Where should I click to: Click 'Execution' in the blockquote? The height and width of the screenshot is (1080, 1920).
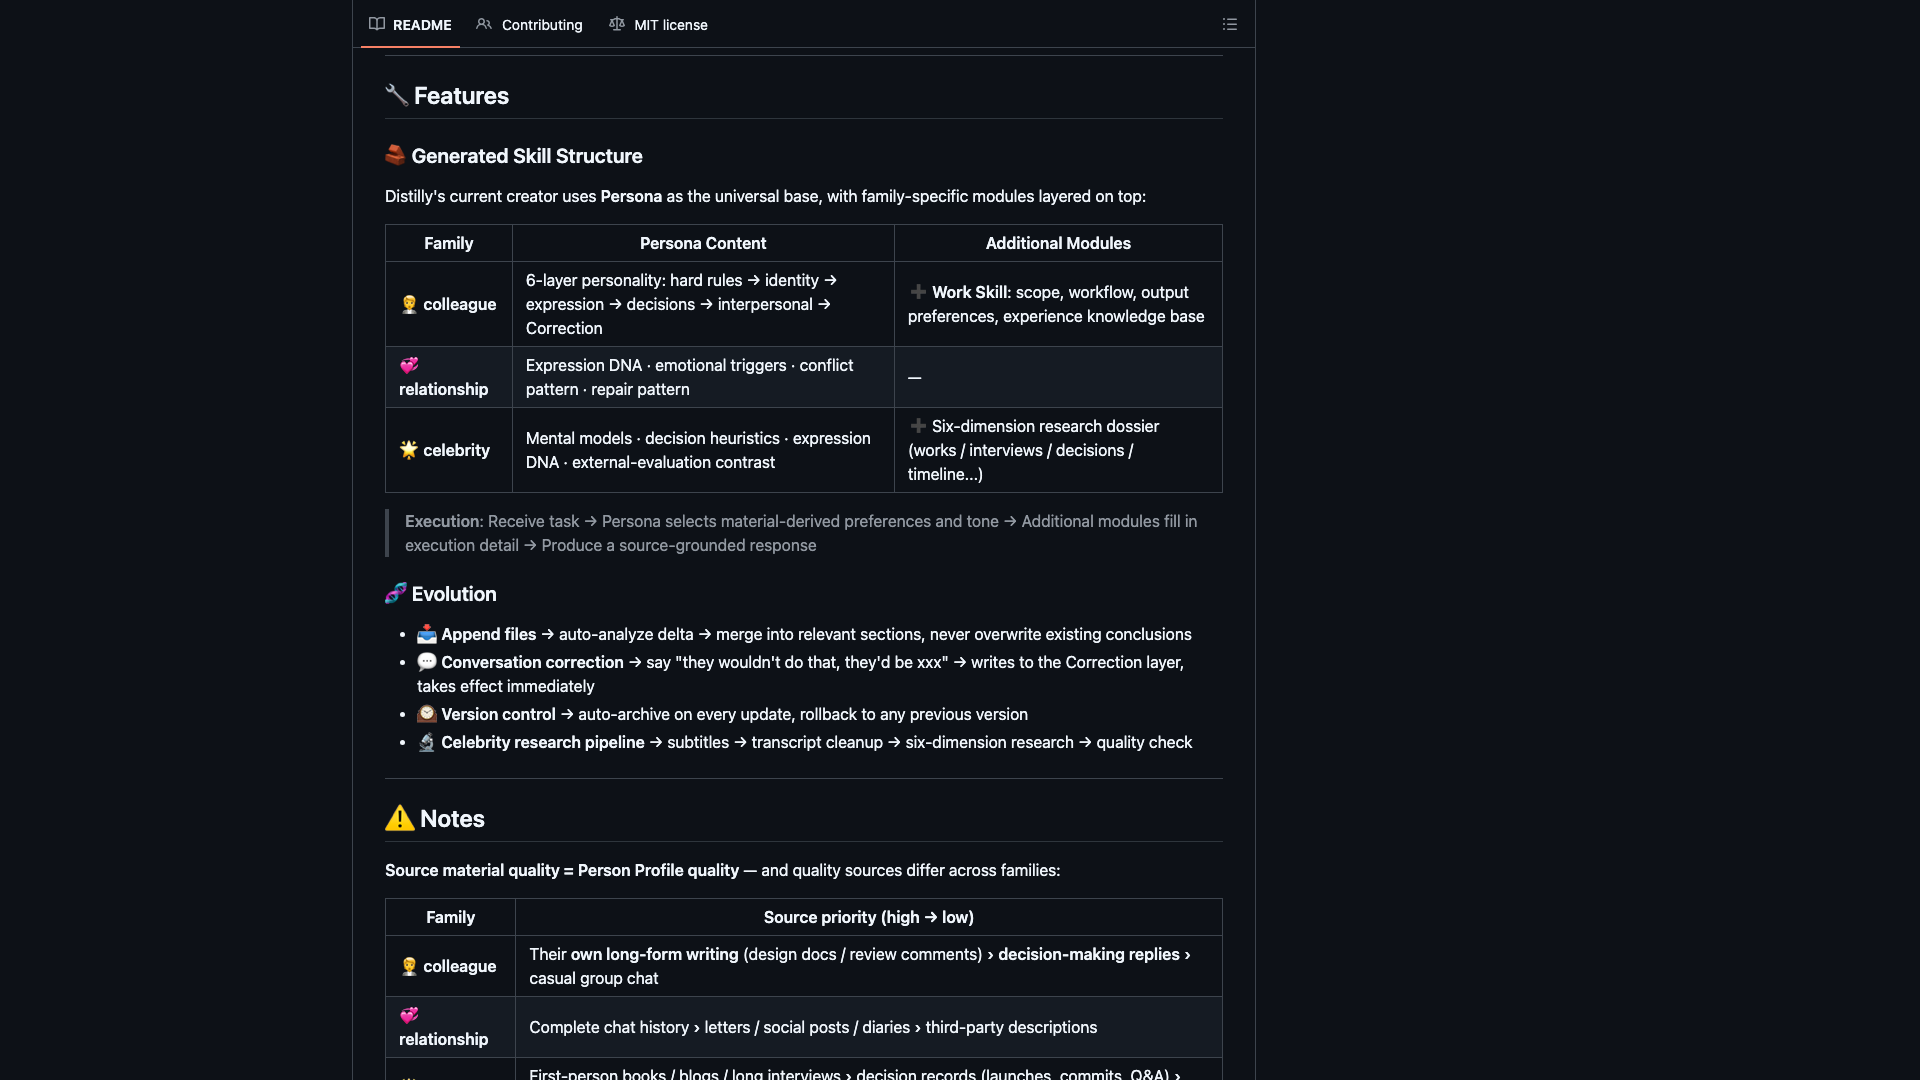click(443, 521)
